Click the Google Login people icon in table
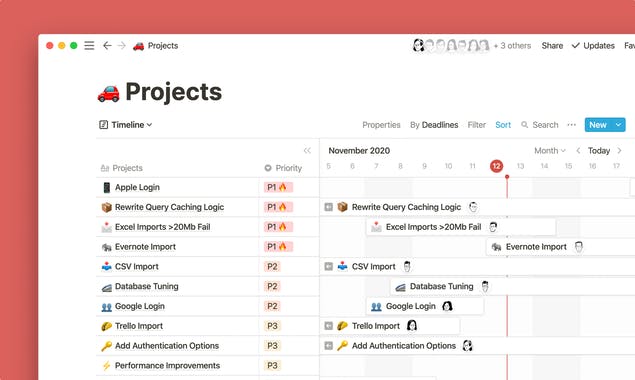The width and height of the screenshot is (635, 380). pos(107,307)
